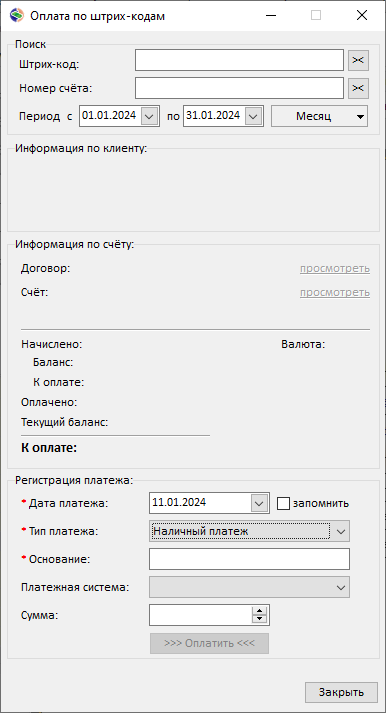Open the period end date calendar dropdown
This screenshot has height=713, width=386.
[x=253, y=116]
